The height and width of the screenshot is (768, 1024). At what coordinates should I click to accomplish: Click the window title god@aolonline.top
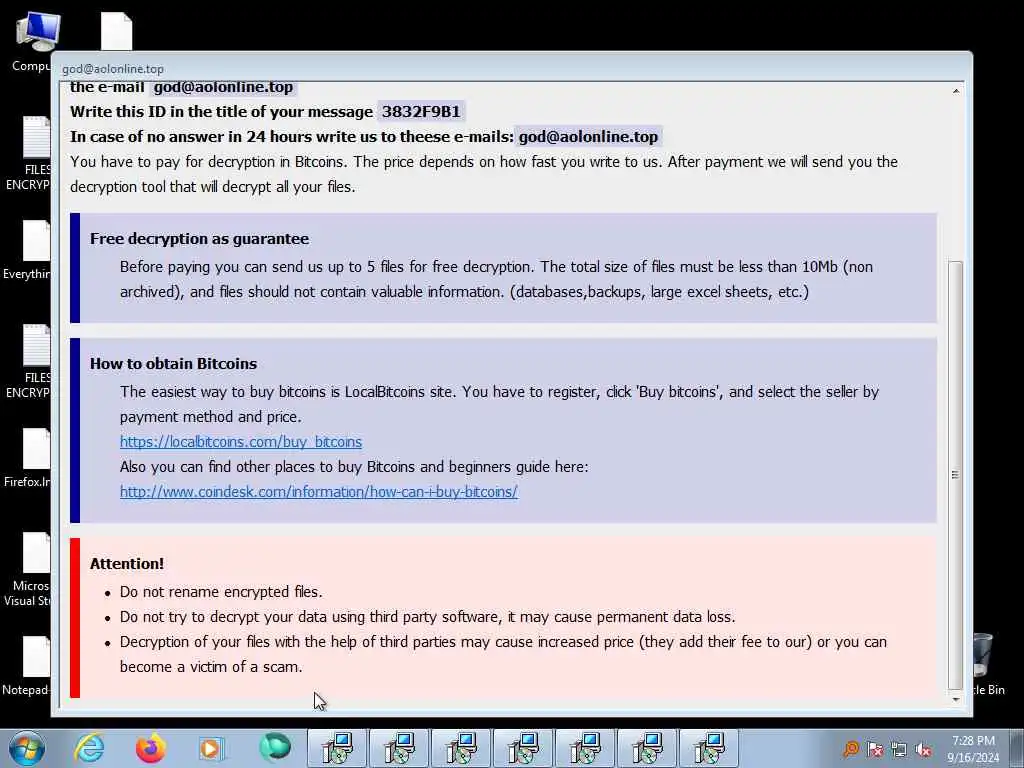point(113,69)
